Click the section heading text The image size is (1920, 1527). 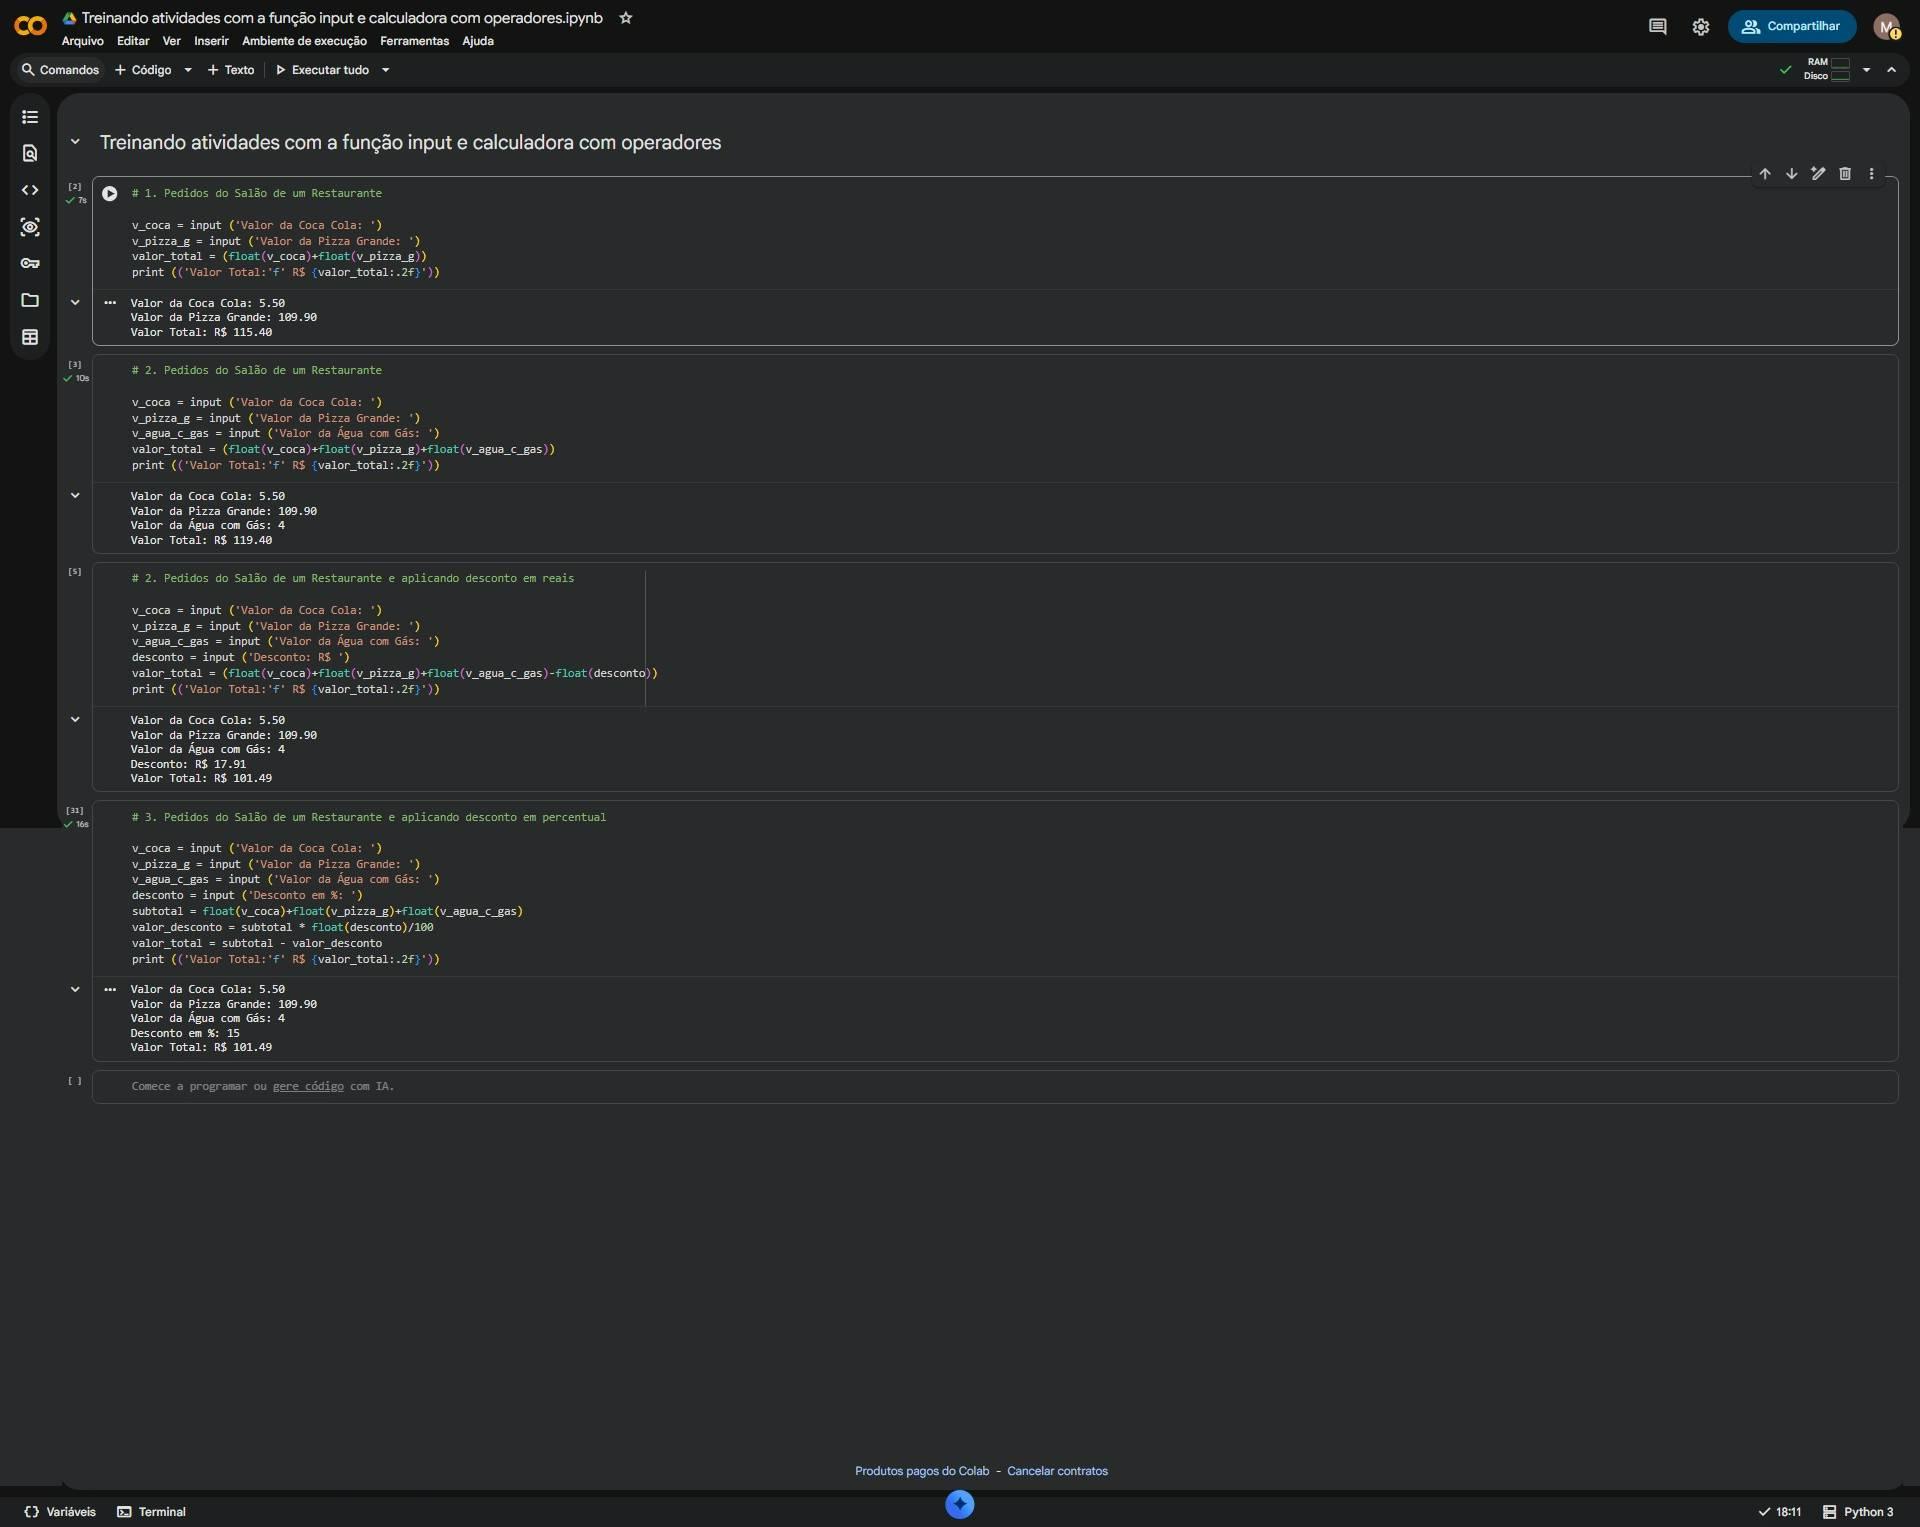[410, 142]
